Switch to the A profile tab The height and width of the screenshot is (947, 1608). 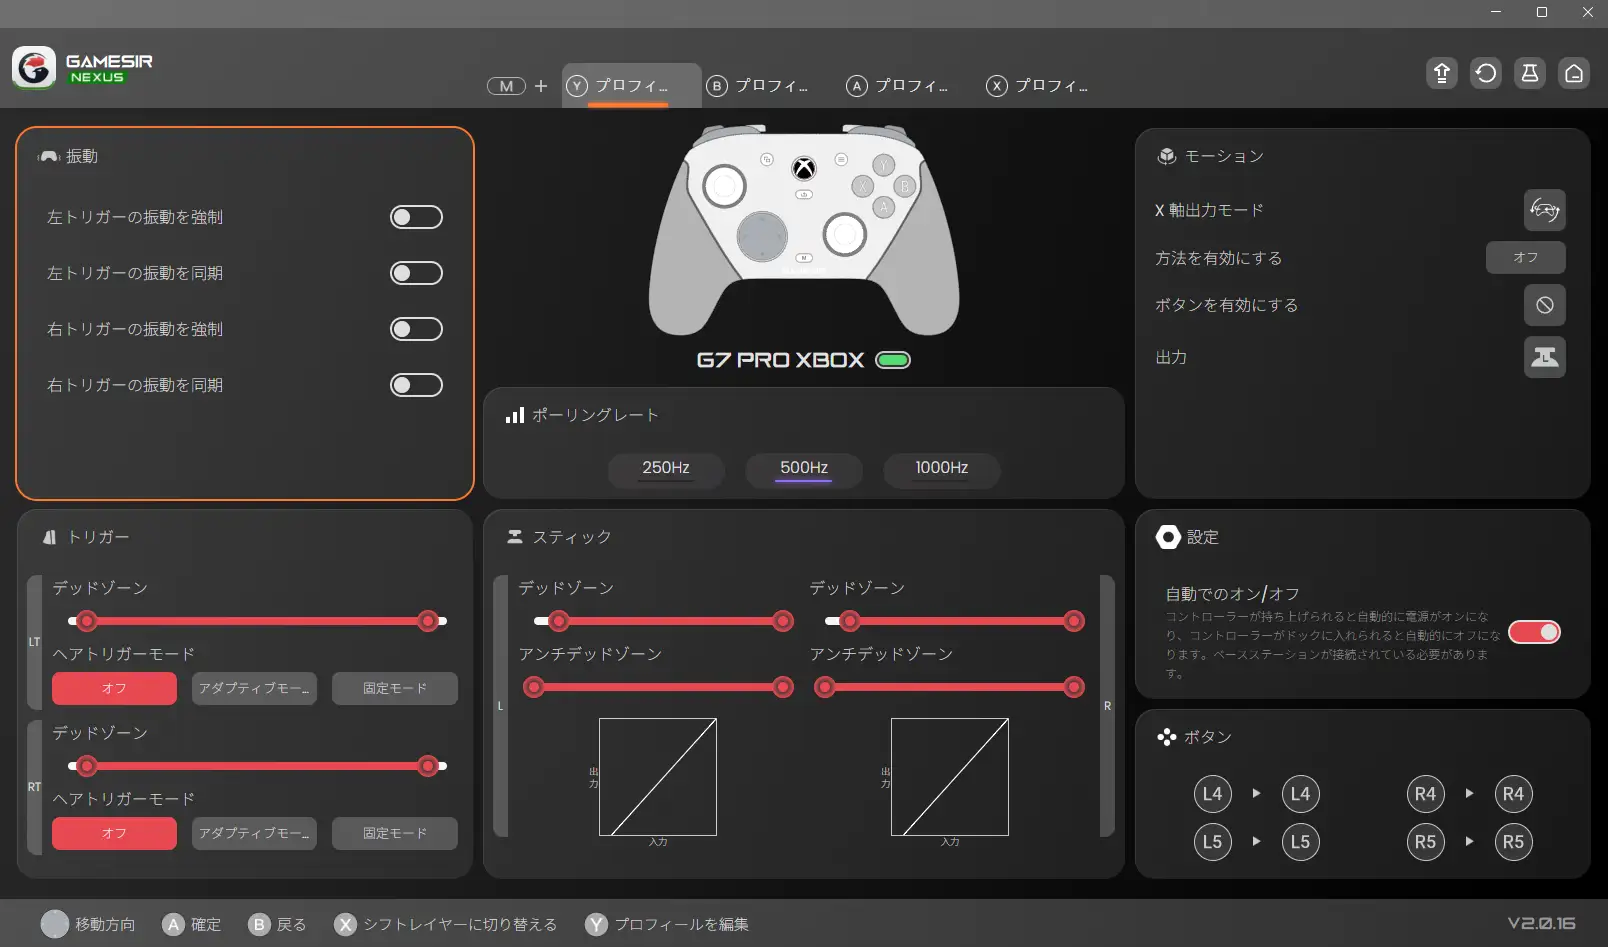click(x=897, y=86)
